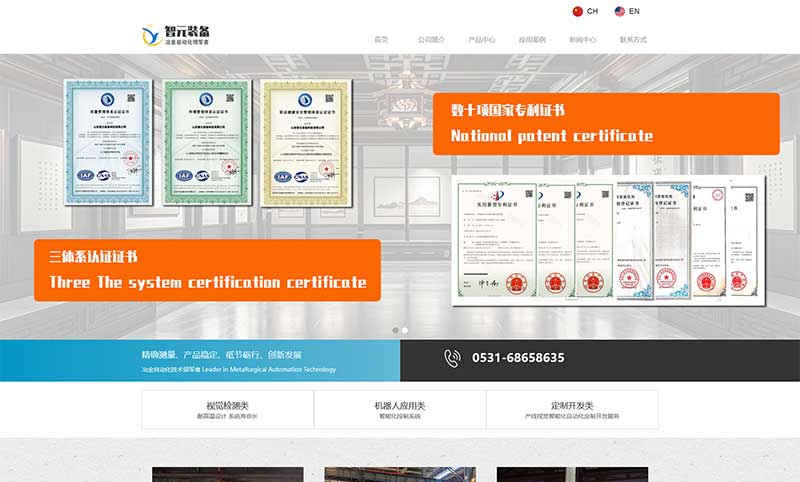
Task: Open the 联系方式 contact page
Action: pos(633,40)
